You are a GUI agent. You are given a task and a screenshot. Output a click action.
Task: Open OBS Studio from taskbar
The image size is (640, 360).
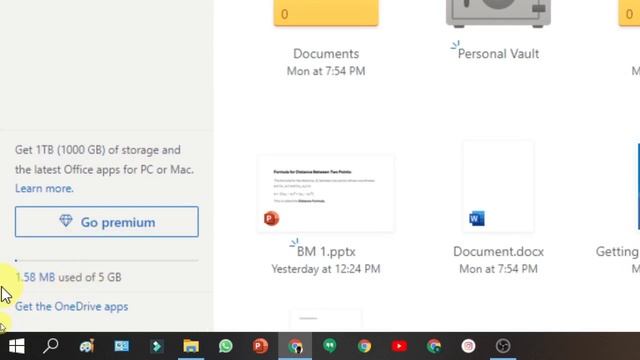(x=503, y=346)
